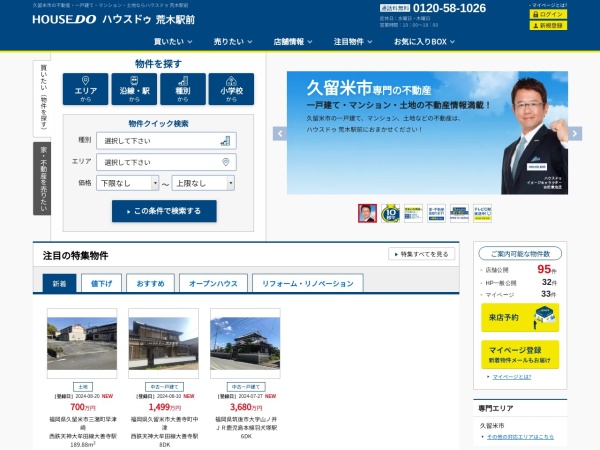Switch to the 新着 tab
Image resolution: width=600 pixels, height=450 pixels.
pos(59,284)
